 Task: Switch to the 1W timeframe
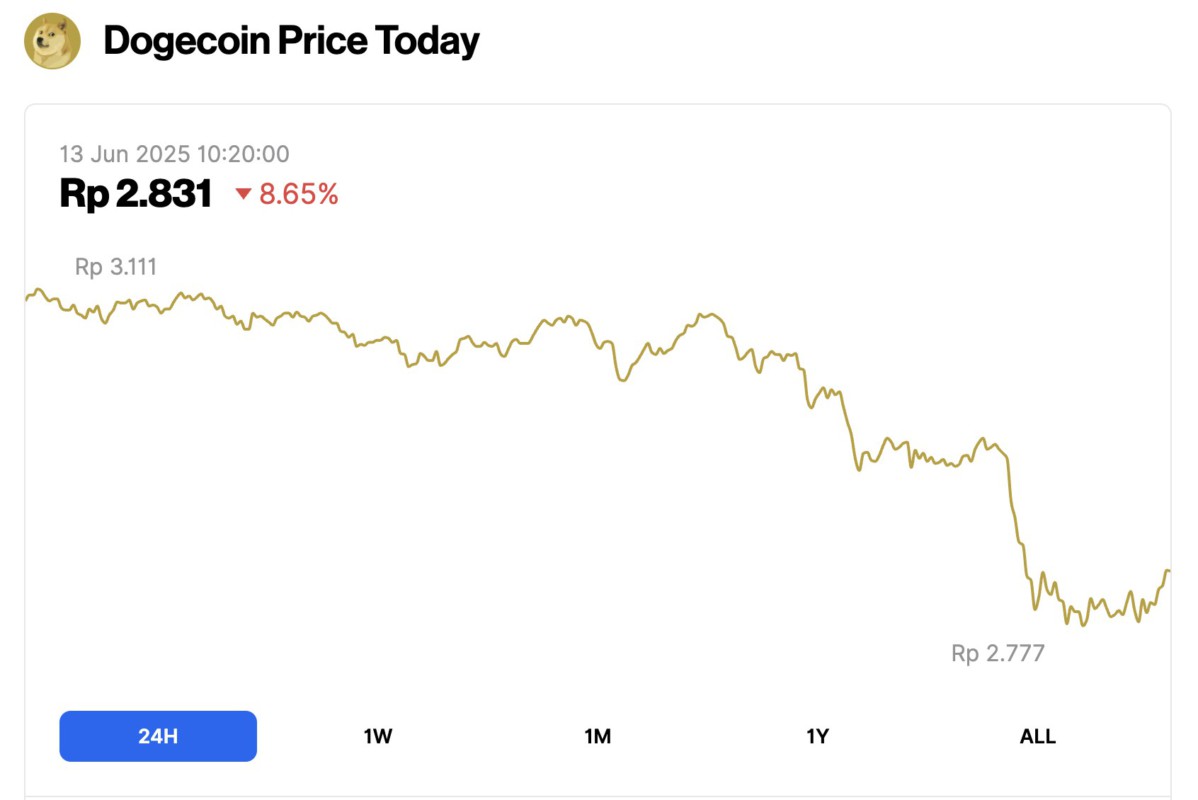pyautogui.click(x=378, y=735)
